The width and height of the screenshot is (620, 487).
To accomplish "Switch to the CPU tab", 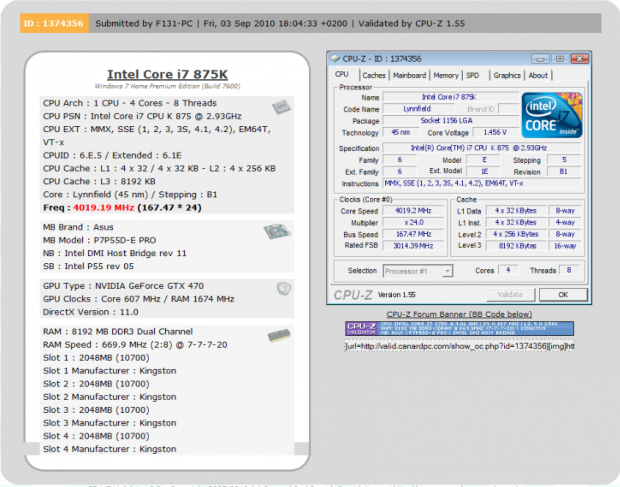I will click(x=342, y=74).
